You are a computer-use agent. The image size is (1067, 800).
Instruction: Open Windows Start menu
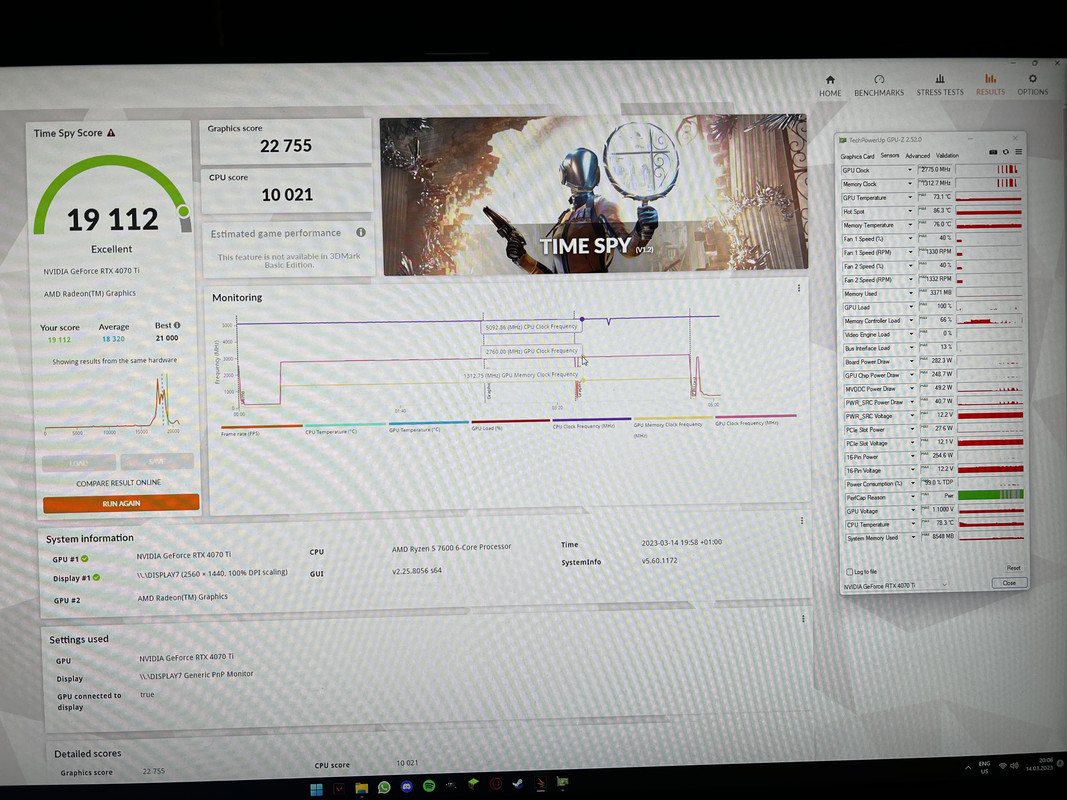coord(316,789)
